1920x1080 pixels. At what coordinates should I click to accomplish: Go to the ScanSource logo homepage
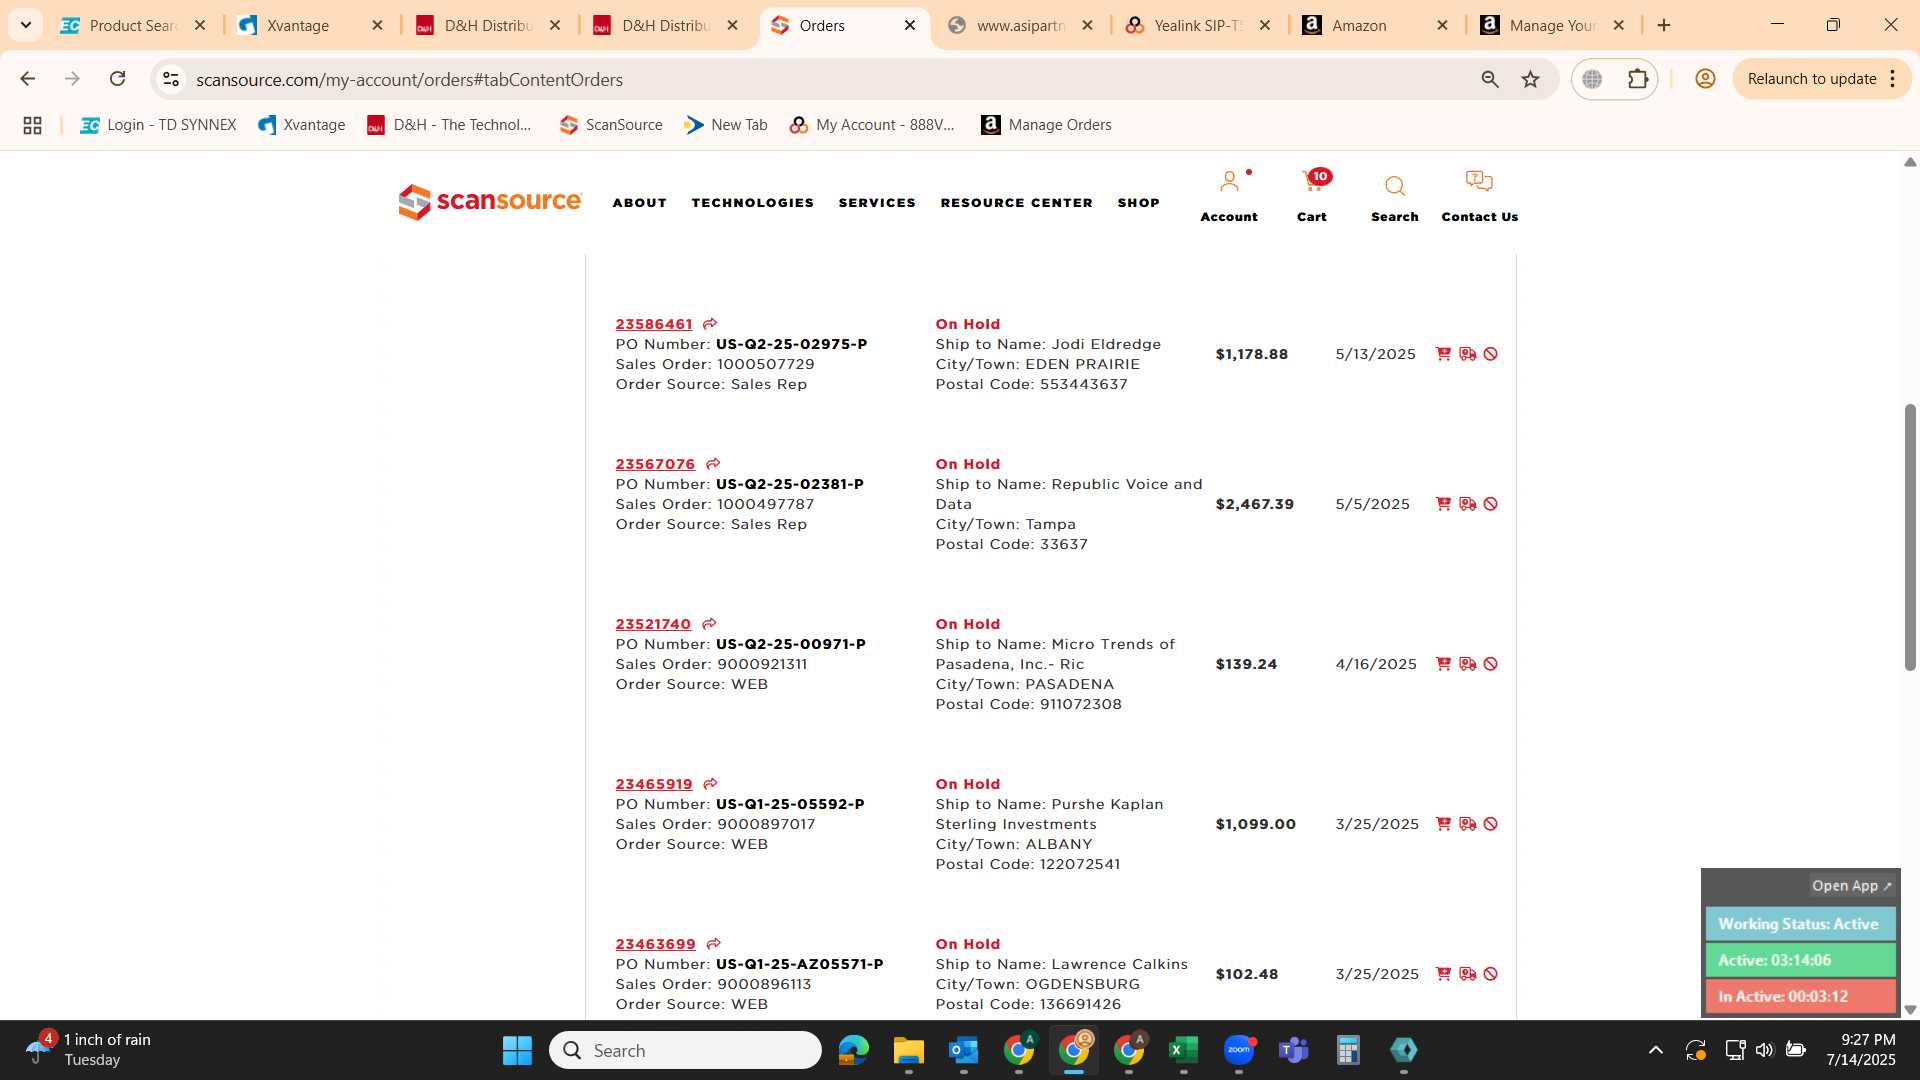[489, 202]
